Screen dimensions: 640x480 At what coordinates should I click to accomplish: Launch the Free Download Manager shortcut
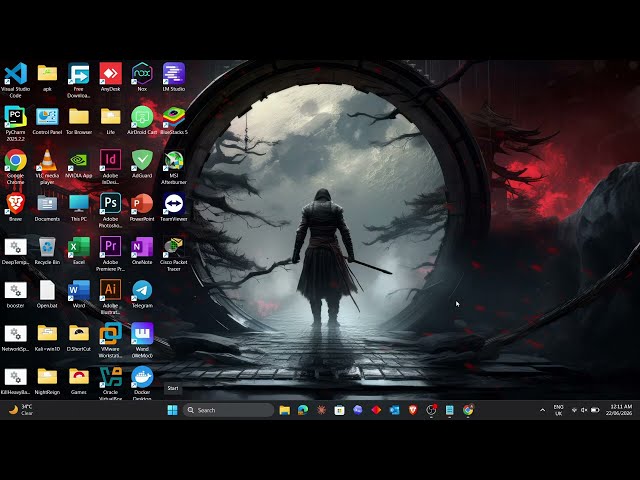pos(78,80)
